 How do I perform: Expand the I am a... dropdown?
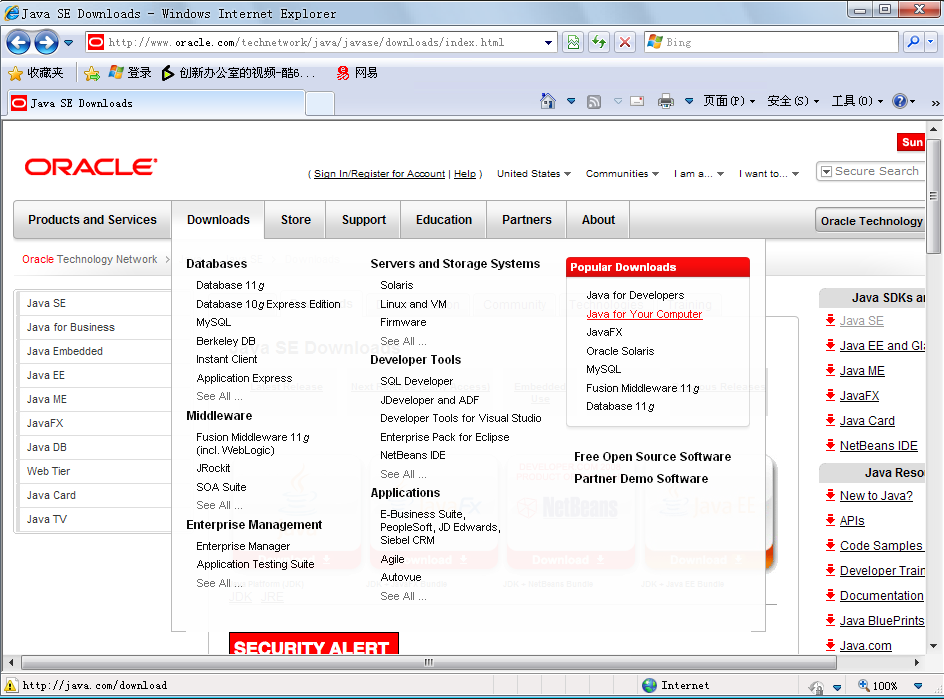[x=698, y=173]
